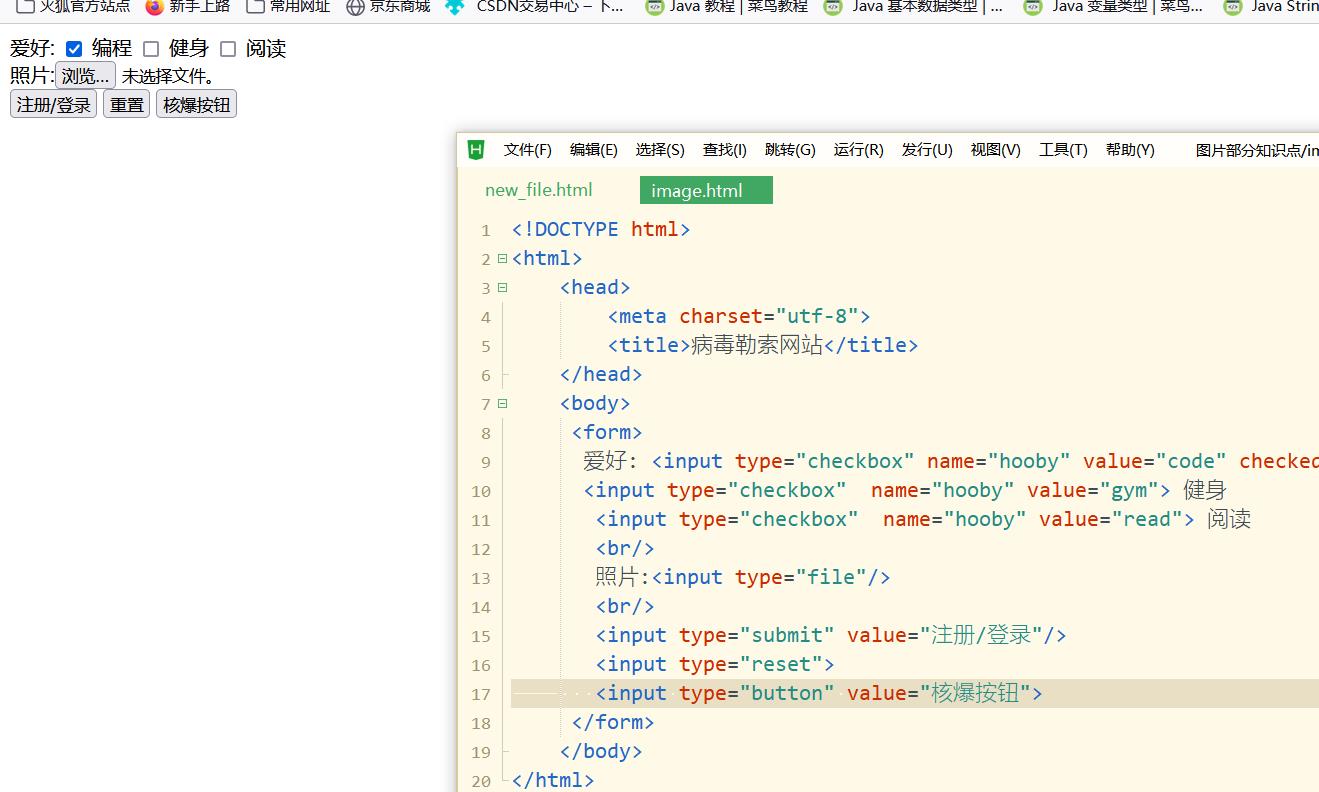Open the 新手上路 Firefox bookmark

point(188,7)
